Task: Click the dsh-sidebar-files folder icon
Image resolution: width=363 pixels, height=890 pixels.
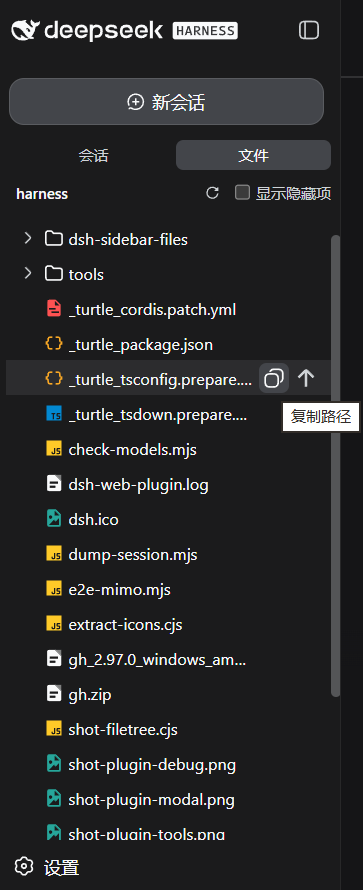Action: tap(54, 239)
